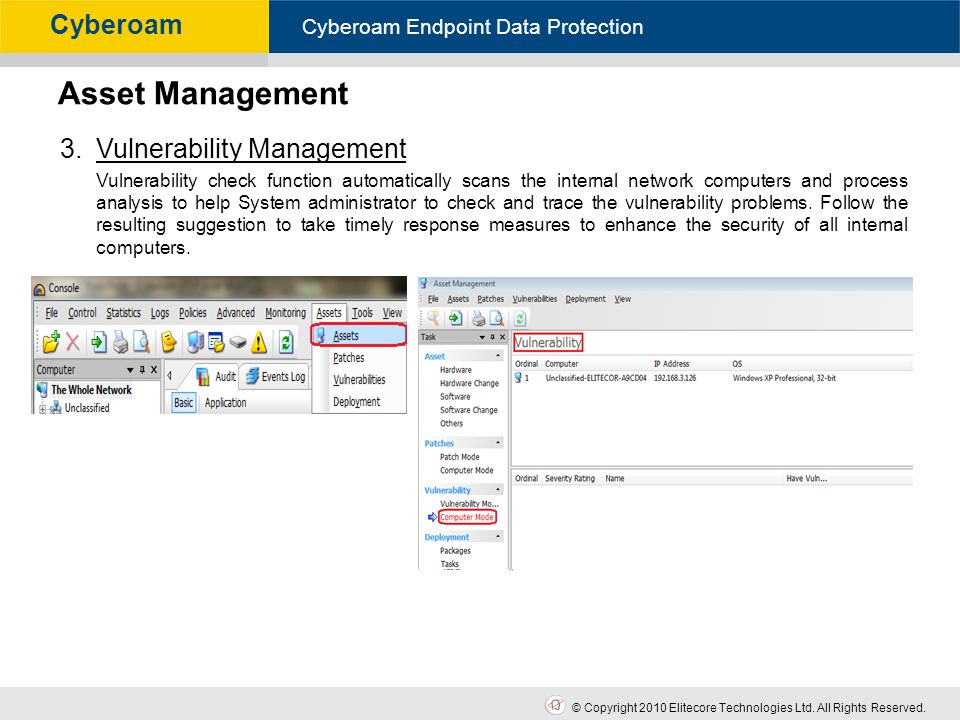Click the disk drive icon in Console toolbar

(x=238, y=342)
